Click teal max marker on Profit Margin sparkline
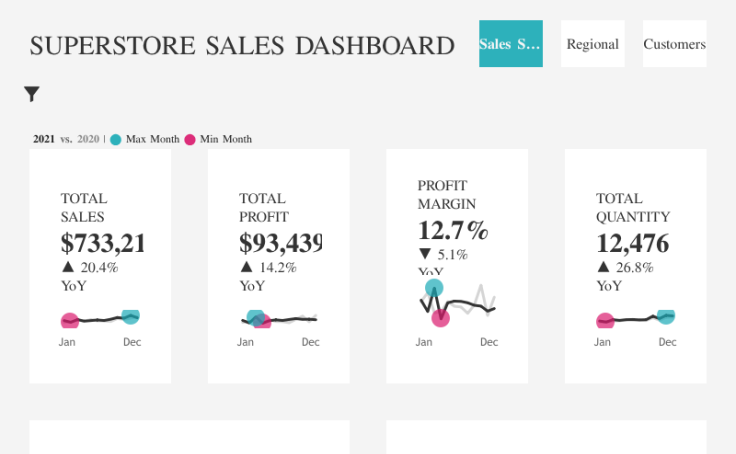 (434, 288)
